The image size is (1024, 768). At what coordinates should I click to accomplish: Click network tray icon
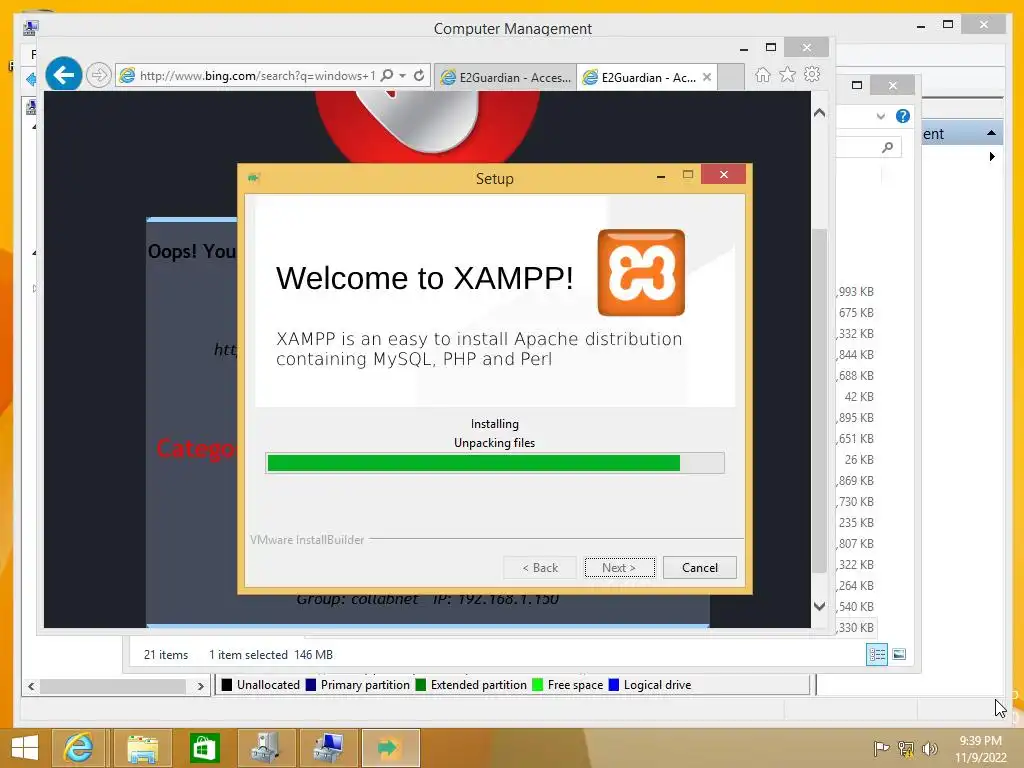point(906,749)
